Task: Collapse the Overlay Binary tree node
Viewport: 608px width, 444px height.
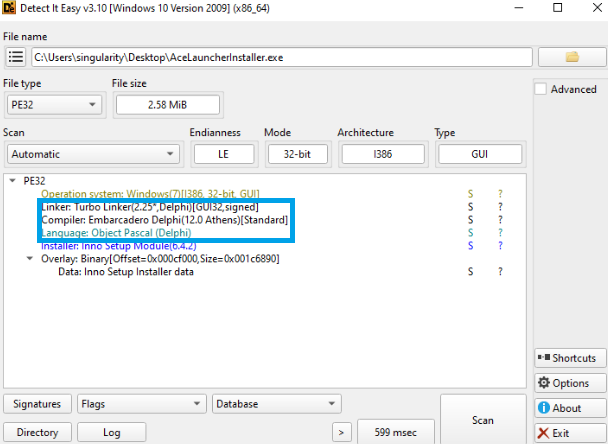Action: point(29,258)
